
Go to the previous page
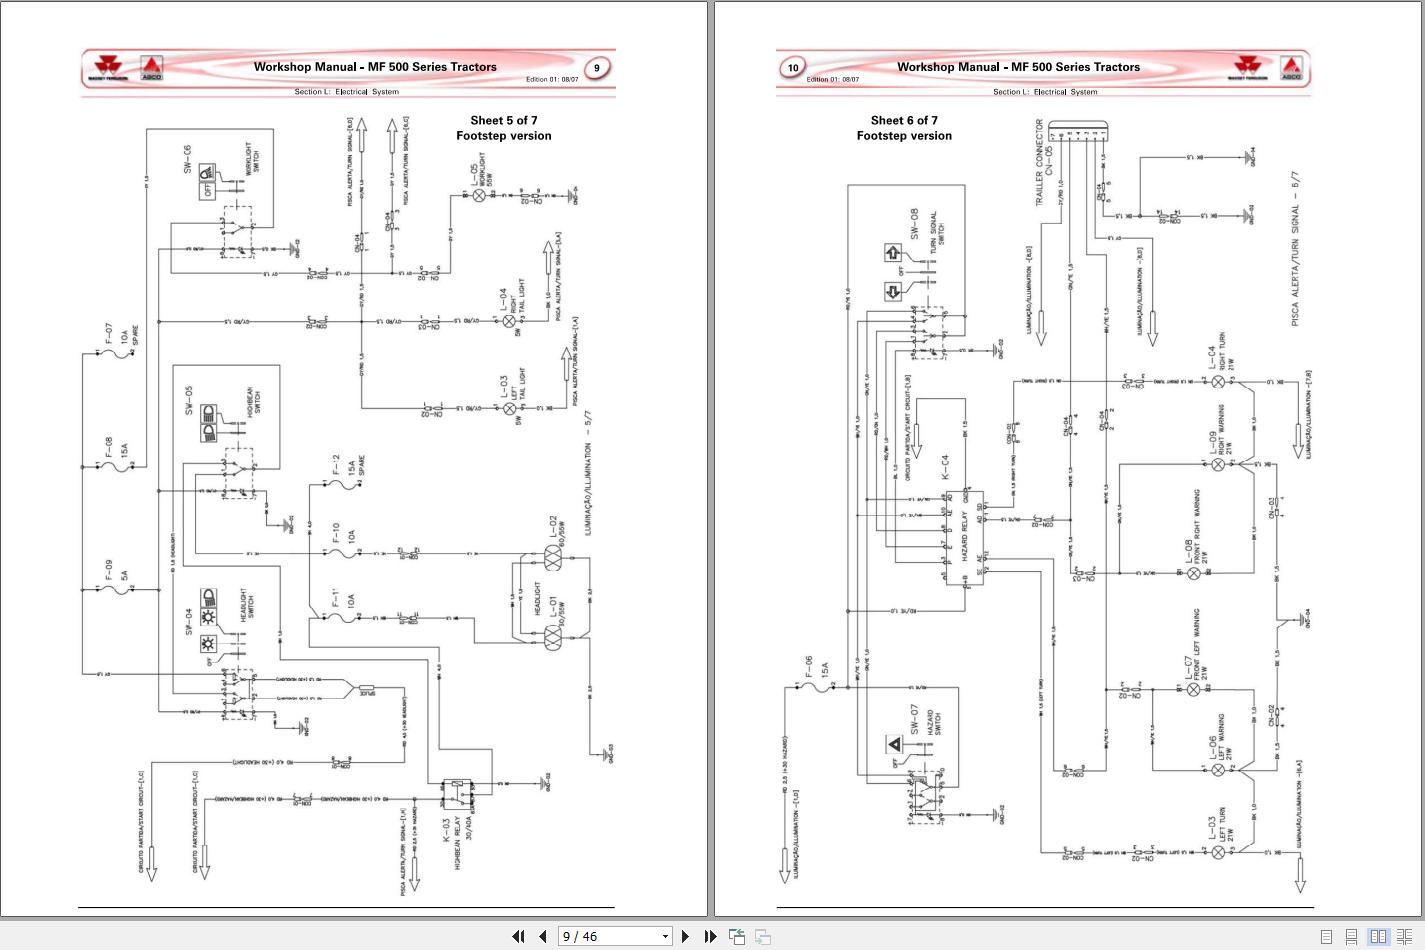tap(543, 937)
